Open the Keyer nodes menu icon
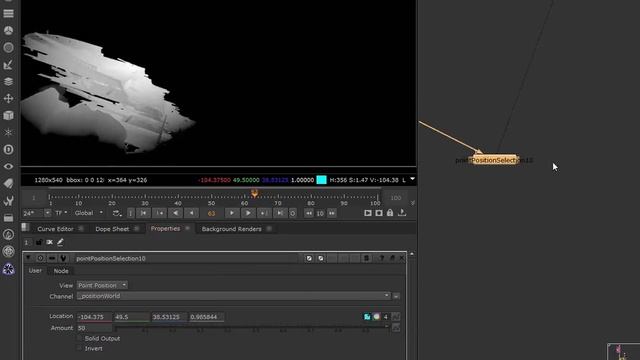Screen dimensions: 640x360 8,65
